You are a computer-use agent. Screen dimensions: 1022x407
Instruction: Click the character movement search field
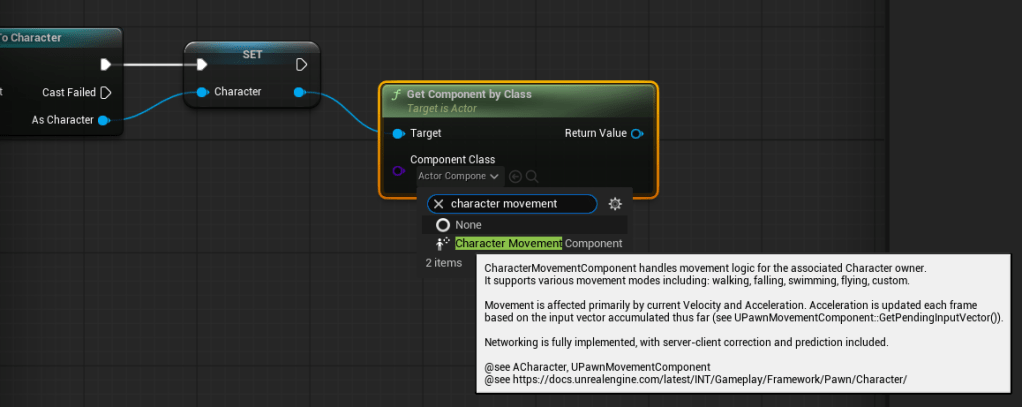[x=520, y=203]
